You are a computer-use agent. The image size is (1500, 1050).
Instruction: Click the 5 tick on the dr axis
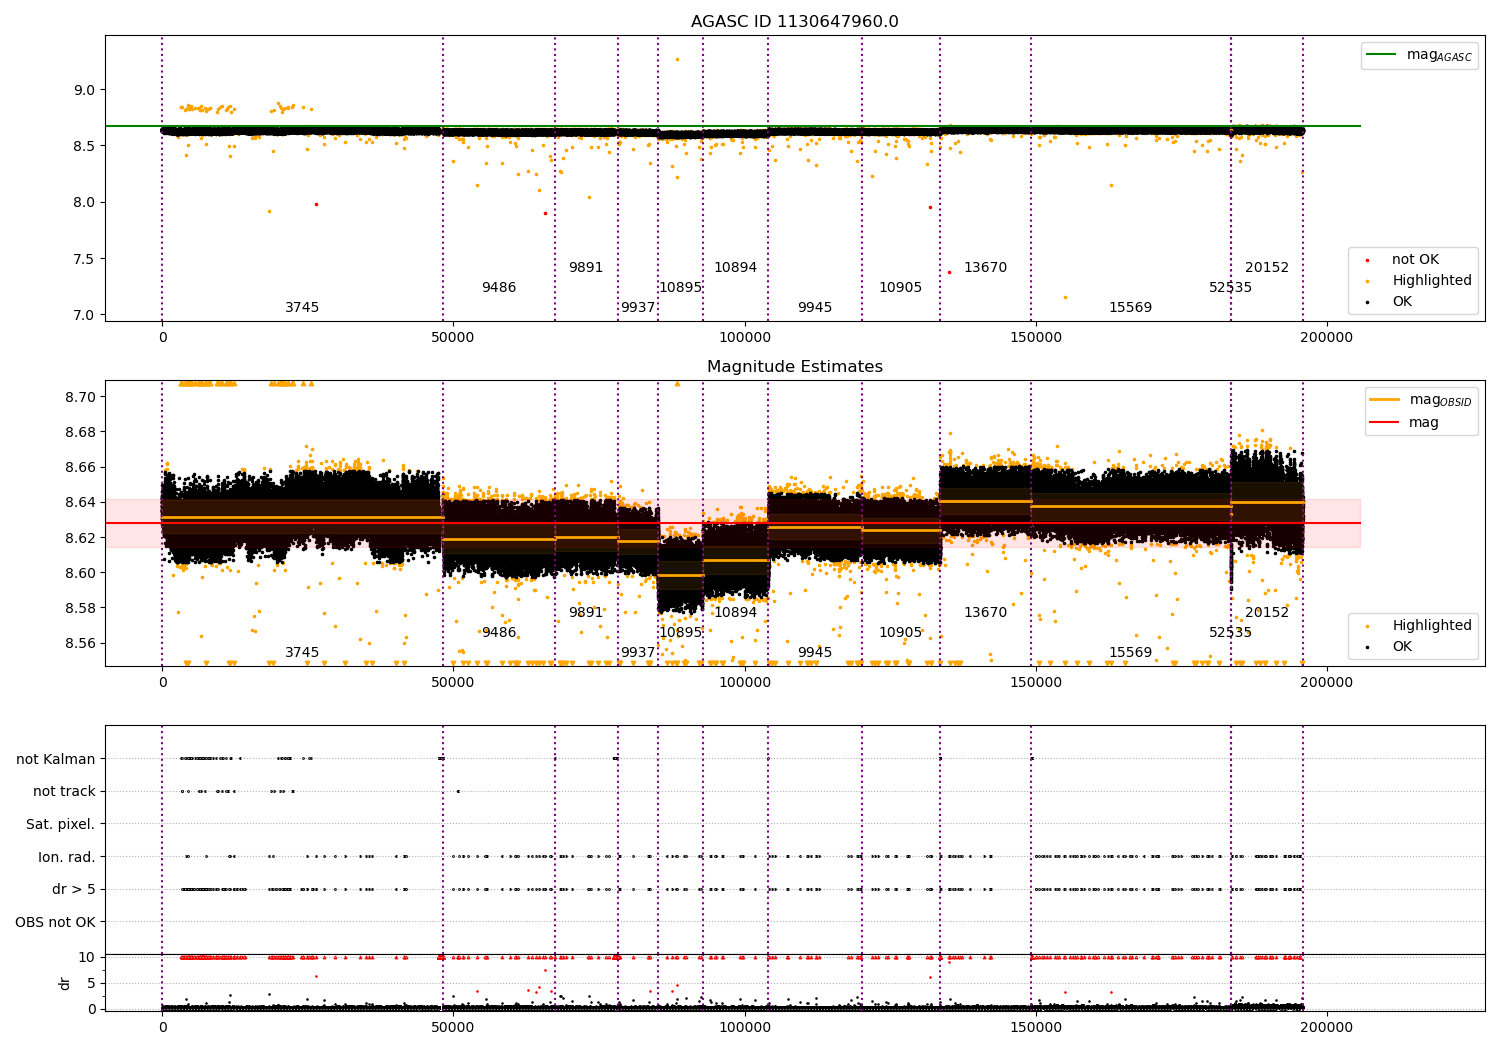click(x=91, y=983)
